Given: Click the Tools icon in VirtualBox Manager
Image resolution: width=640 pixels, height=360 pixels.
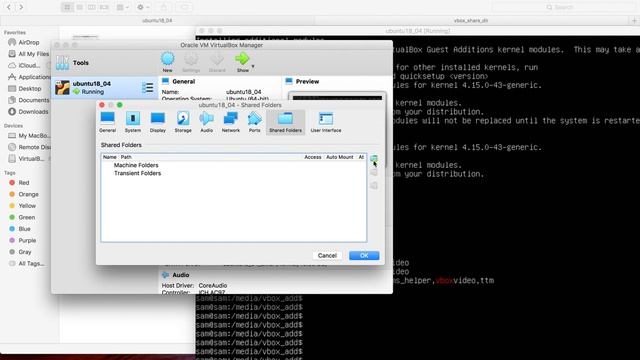Looking at the screenshot, I should pyautogui.click(x=62, y=63).
